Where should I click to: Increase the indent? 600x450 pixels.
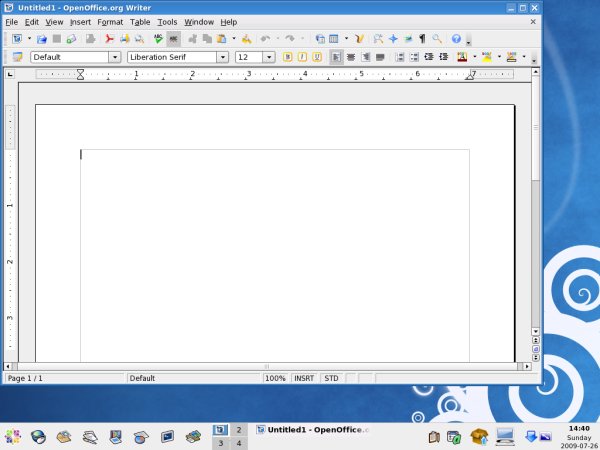tap(443, 57)
